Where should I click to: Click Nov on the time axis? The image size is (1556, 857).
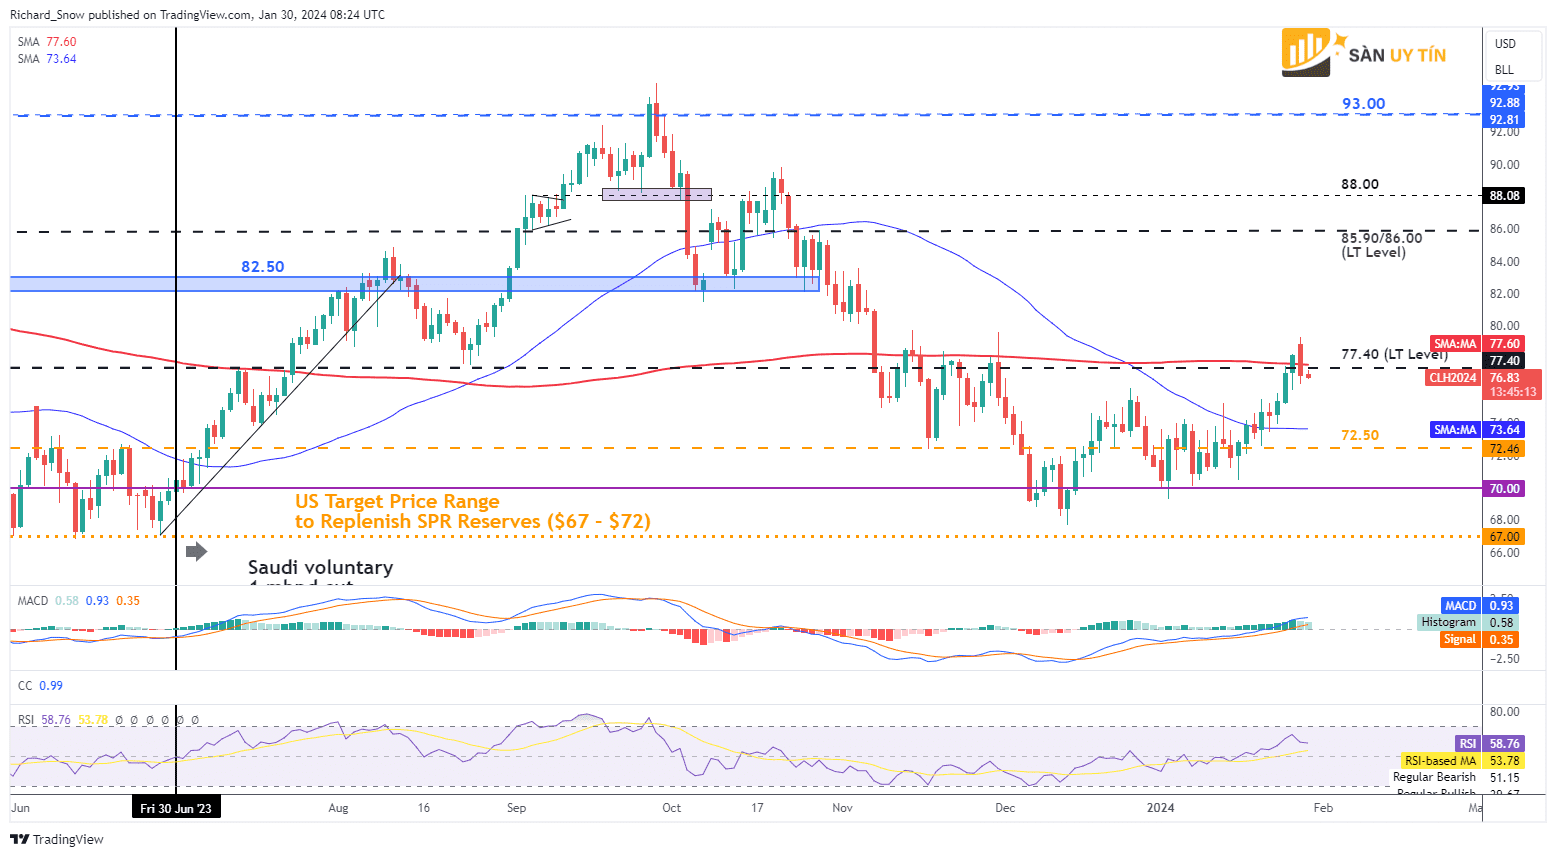tap(842, 808)
